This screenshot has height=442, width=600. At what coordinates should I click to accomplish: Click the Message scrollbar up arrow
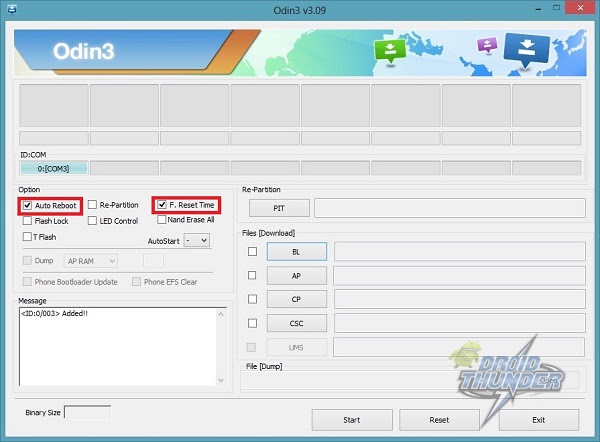point(221,314)
